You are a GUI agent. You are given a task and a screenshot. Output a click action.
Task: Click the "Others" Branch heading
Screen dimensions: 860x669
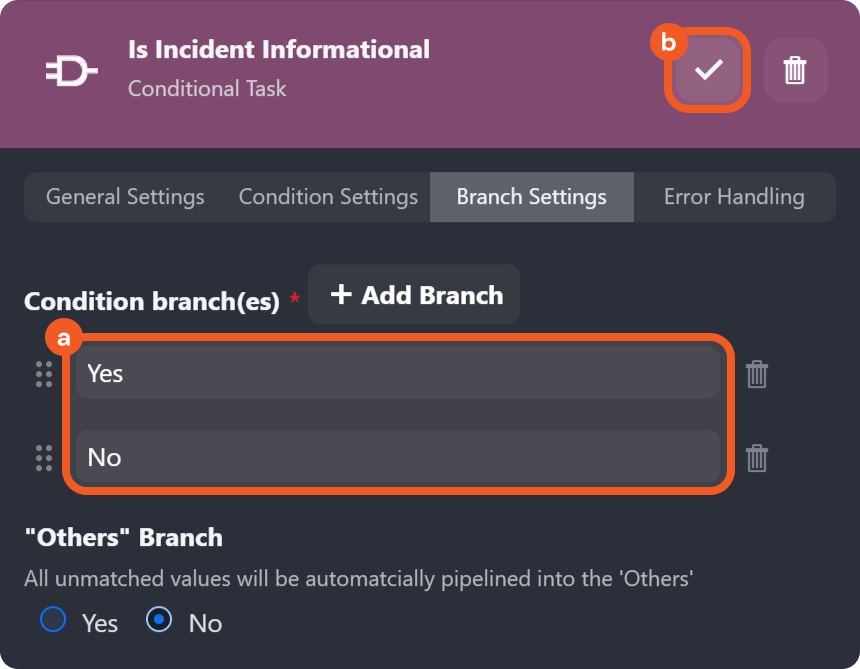coord(123,538)
